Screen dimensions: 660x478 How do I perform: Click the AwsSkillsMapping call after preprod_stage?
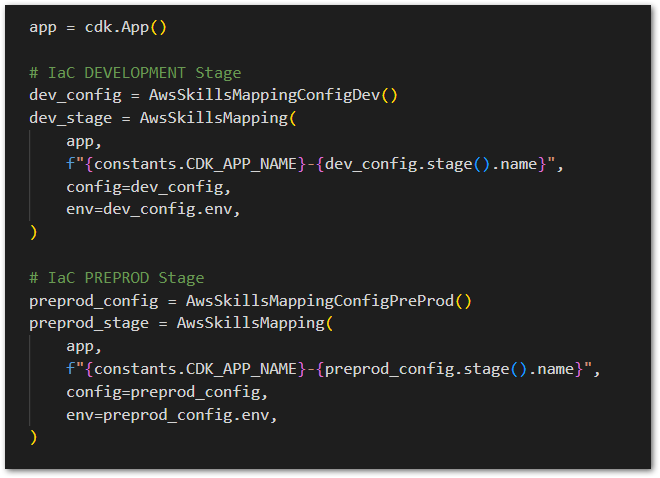250,324
